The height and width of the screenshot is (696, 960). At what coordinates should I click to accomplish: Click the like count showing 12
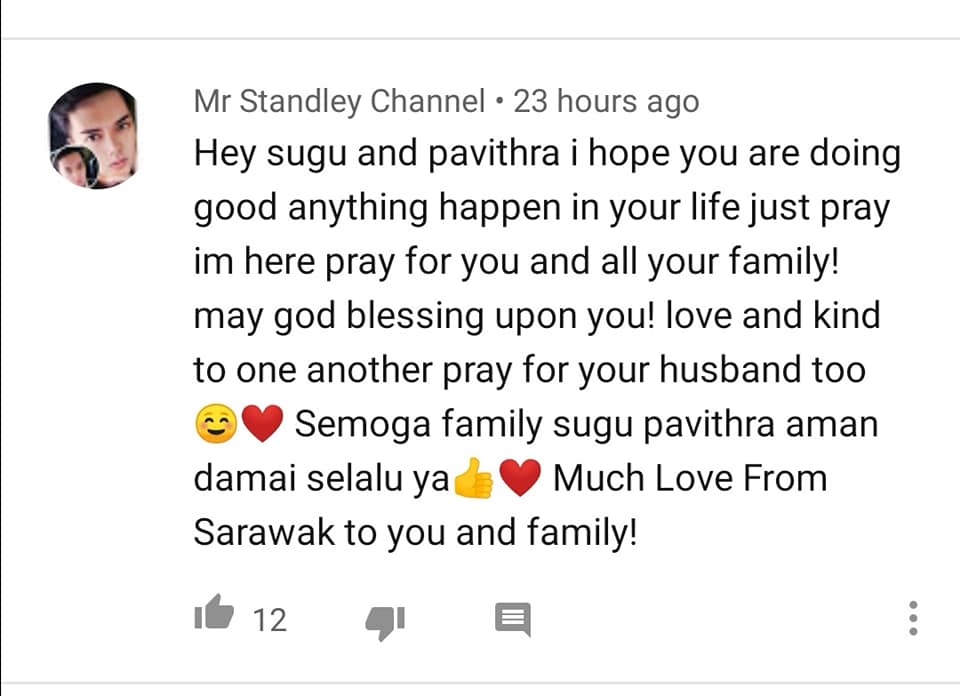(269, 620)
